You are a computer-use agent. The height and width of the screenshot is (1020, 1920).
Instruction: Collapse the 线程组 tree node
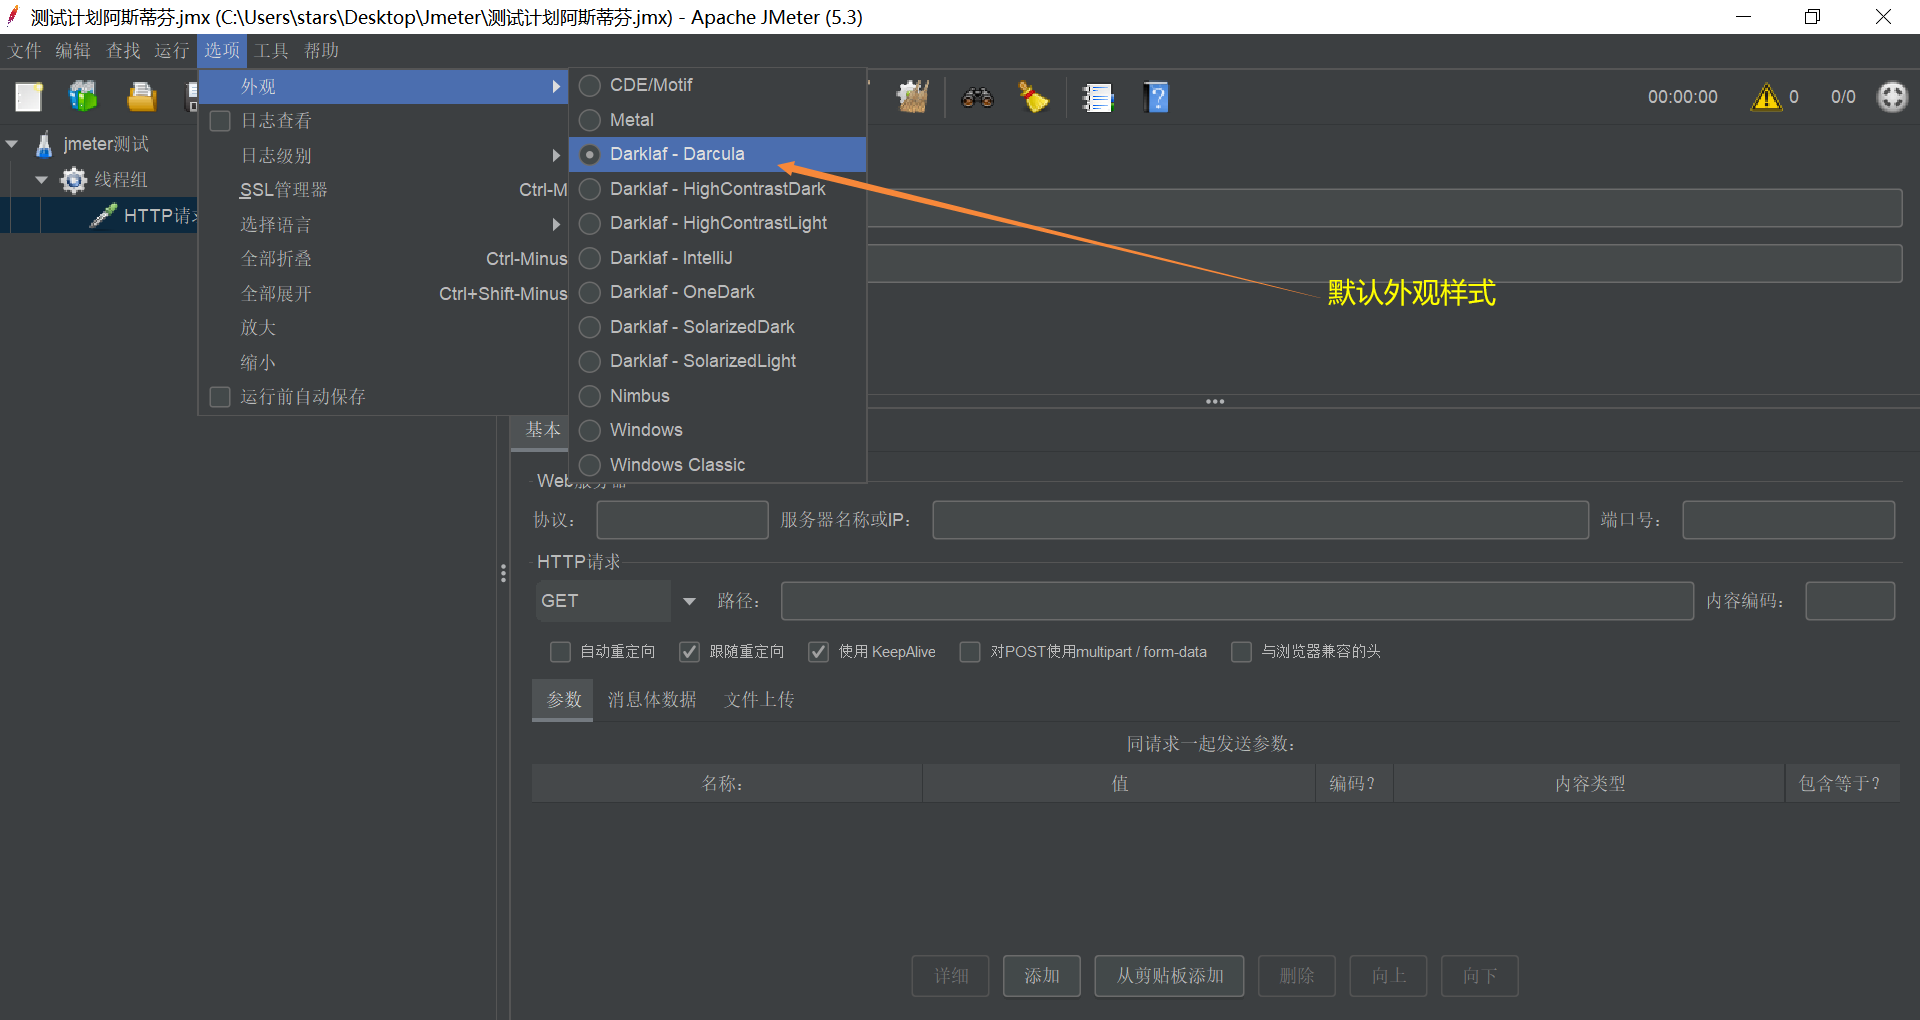point(42,179)
